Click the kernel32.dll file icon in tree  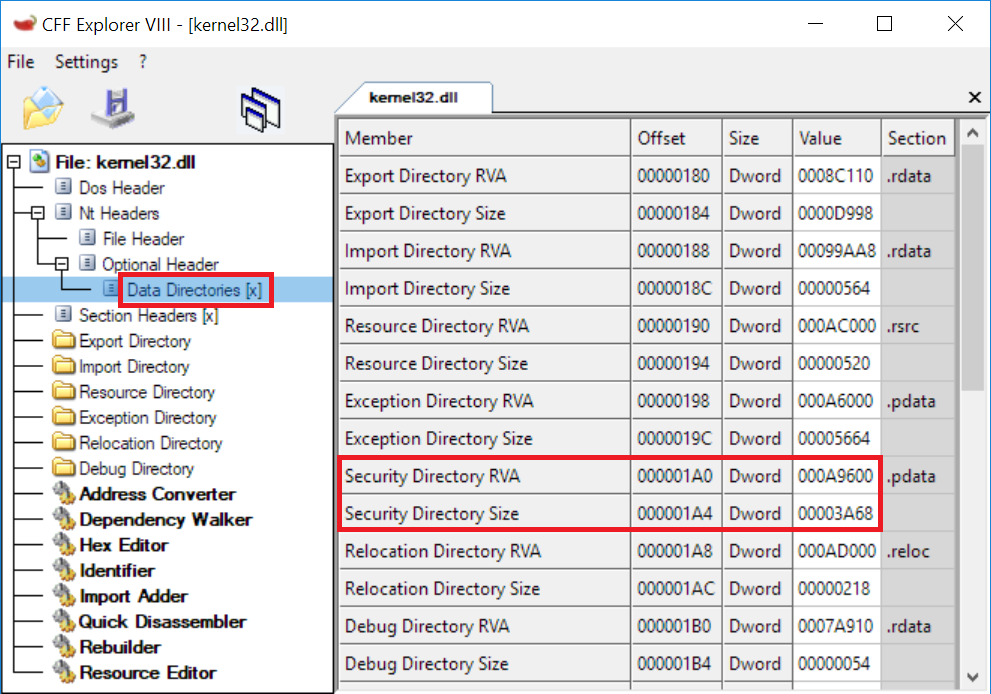coord(40,162)
